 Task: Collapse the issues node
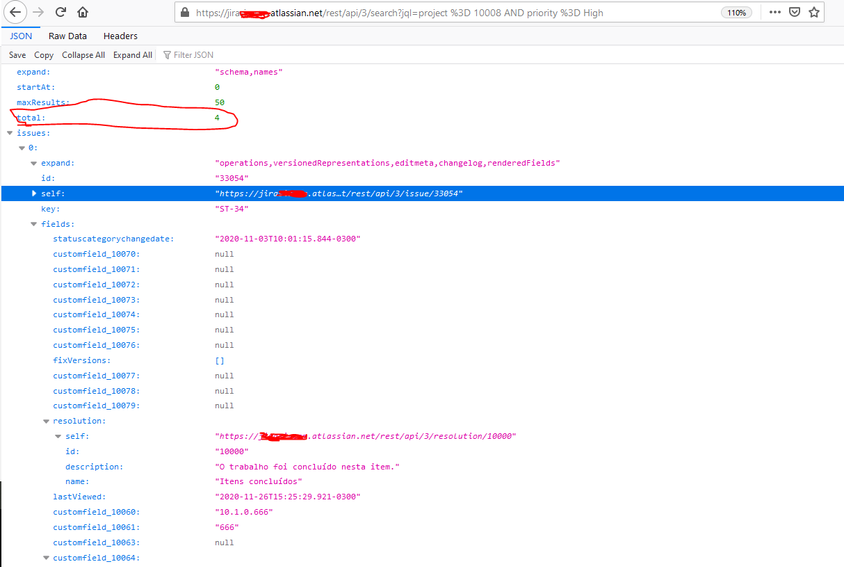pyautogui.click(x=10, y=133)
